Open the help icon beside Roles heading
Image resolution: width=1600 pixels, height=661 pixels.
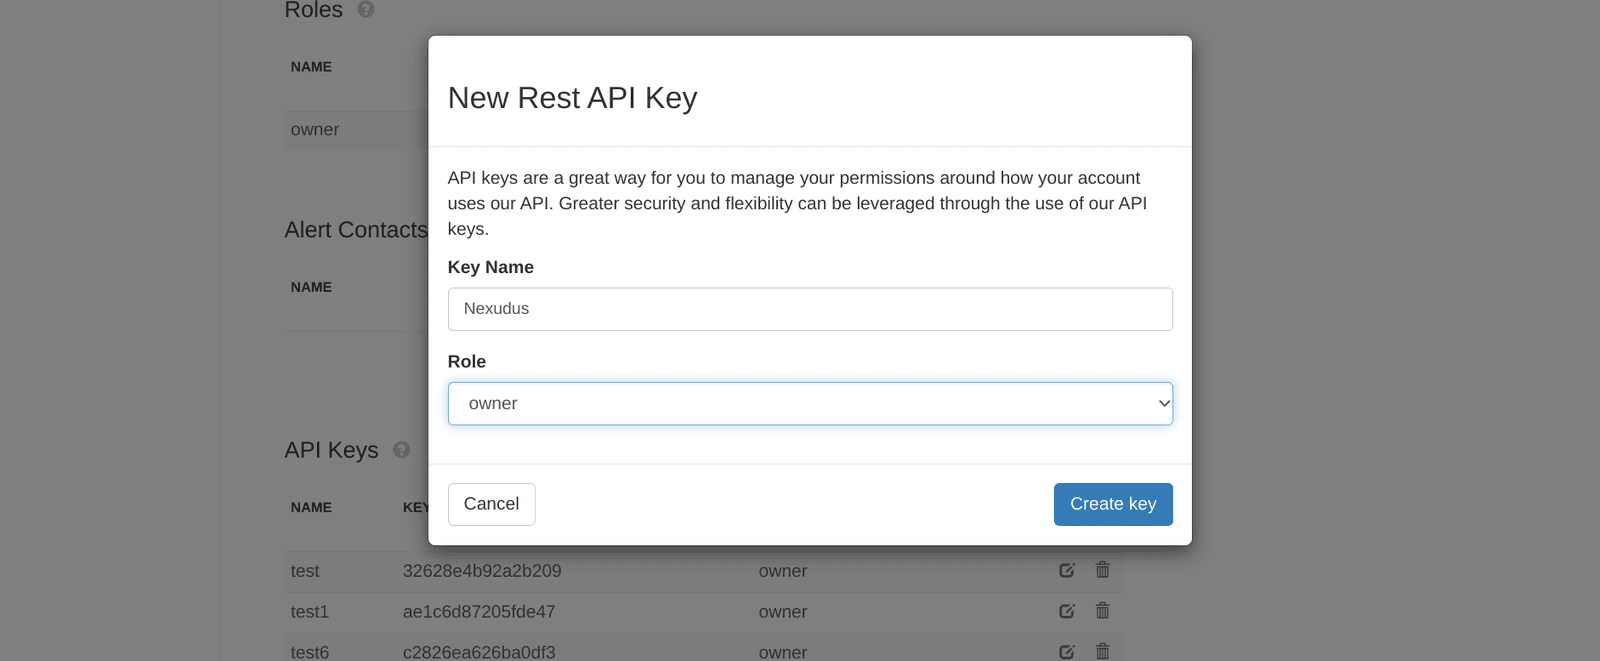click(366, 9)
